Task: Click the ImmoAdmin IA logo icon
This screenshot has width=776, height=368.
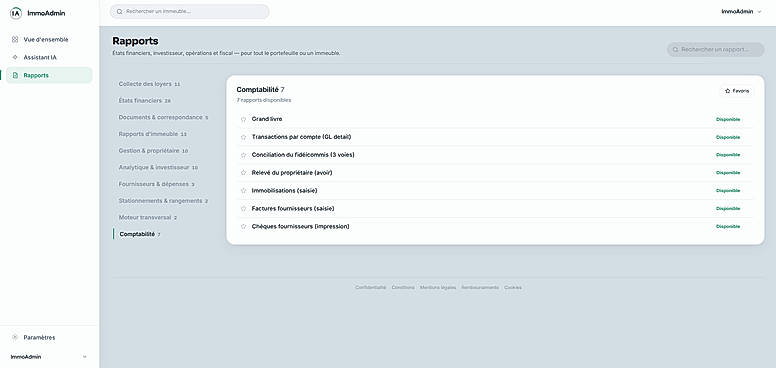Action: pyautogui.click(x=16, y=13)
